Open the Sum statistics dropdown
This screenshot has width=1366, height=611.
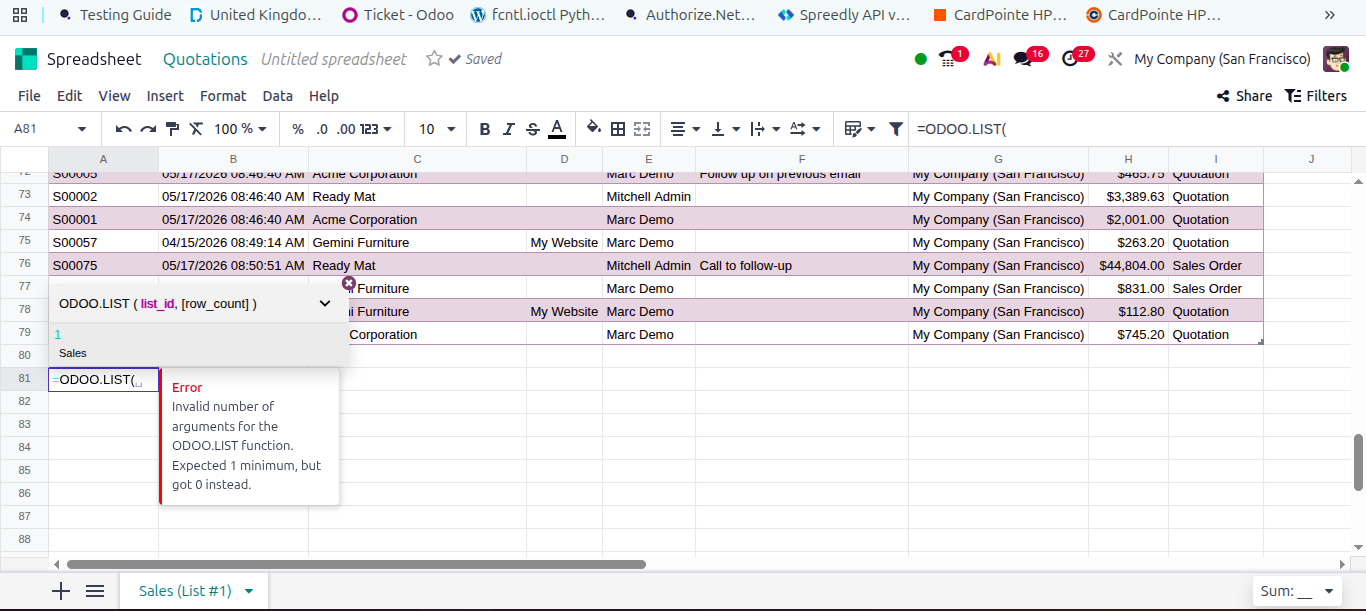(x=1296, y=591)
